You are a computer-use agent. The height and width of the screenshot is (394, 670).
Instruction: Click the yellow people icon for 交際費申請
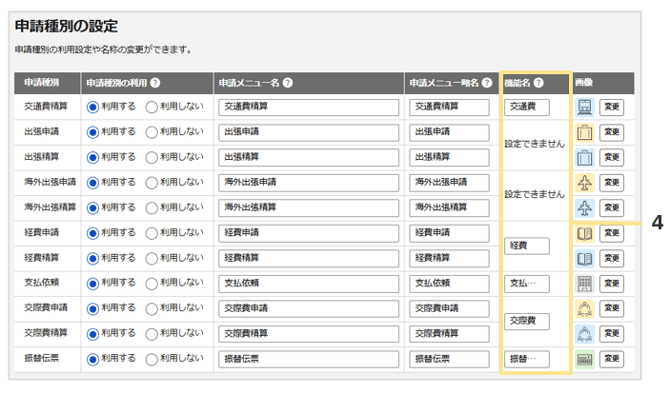click(584, 309)
